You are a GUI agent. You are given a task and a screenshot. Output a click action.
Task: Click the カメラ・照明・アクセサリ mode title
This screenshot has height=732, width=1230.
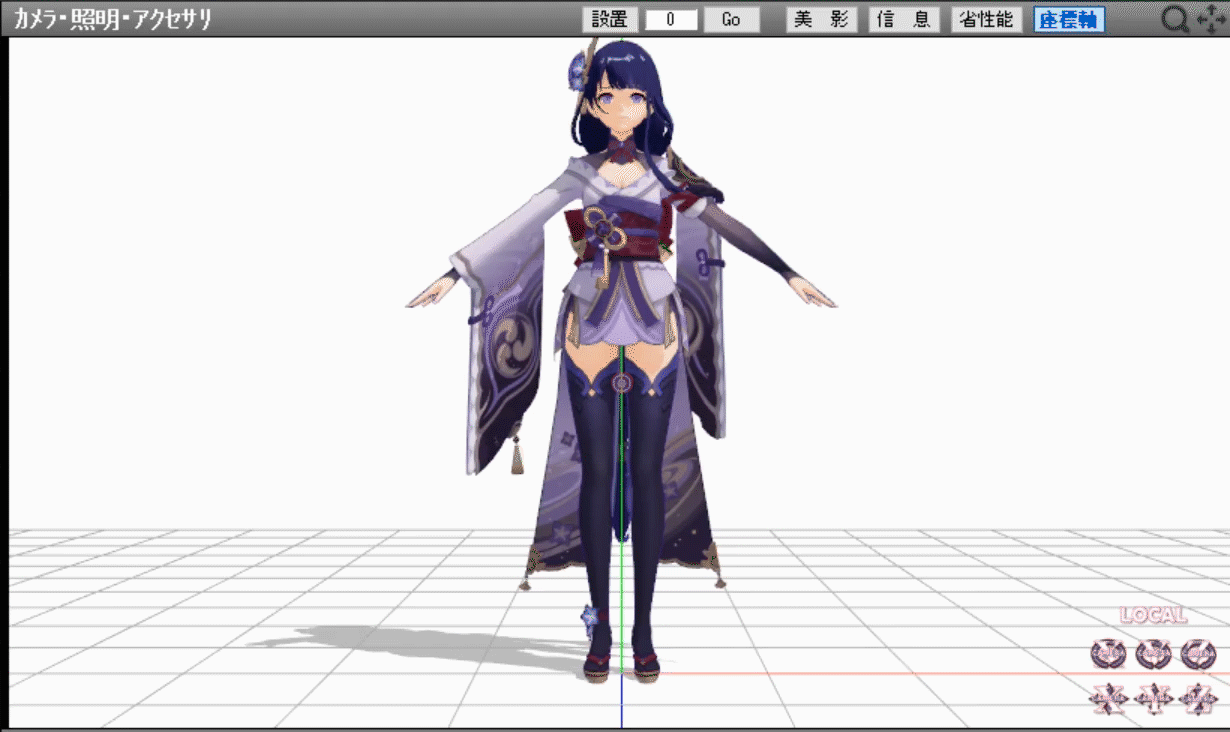pyautogui.click(x=113, y=19)
